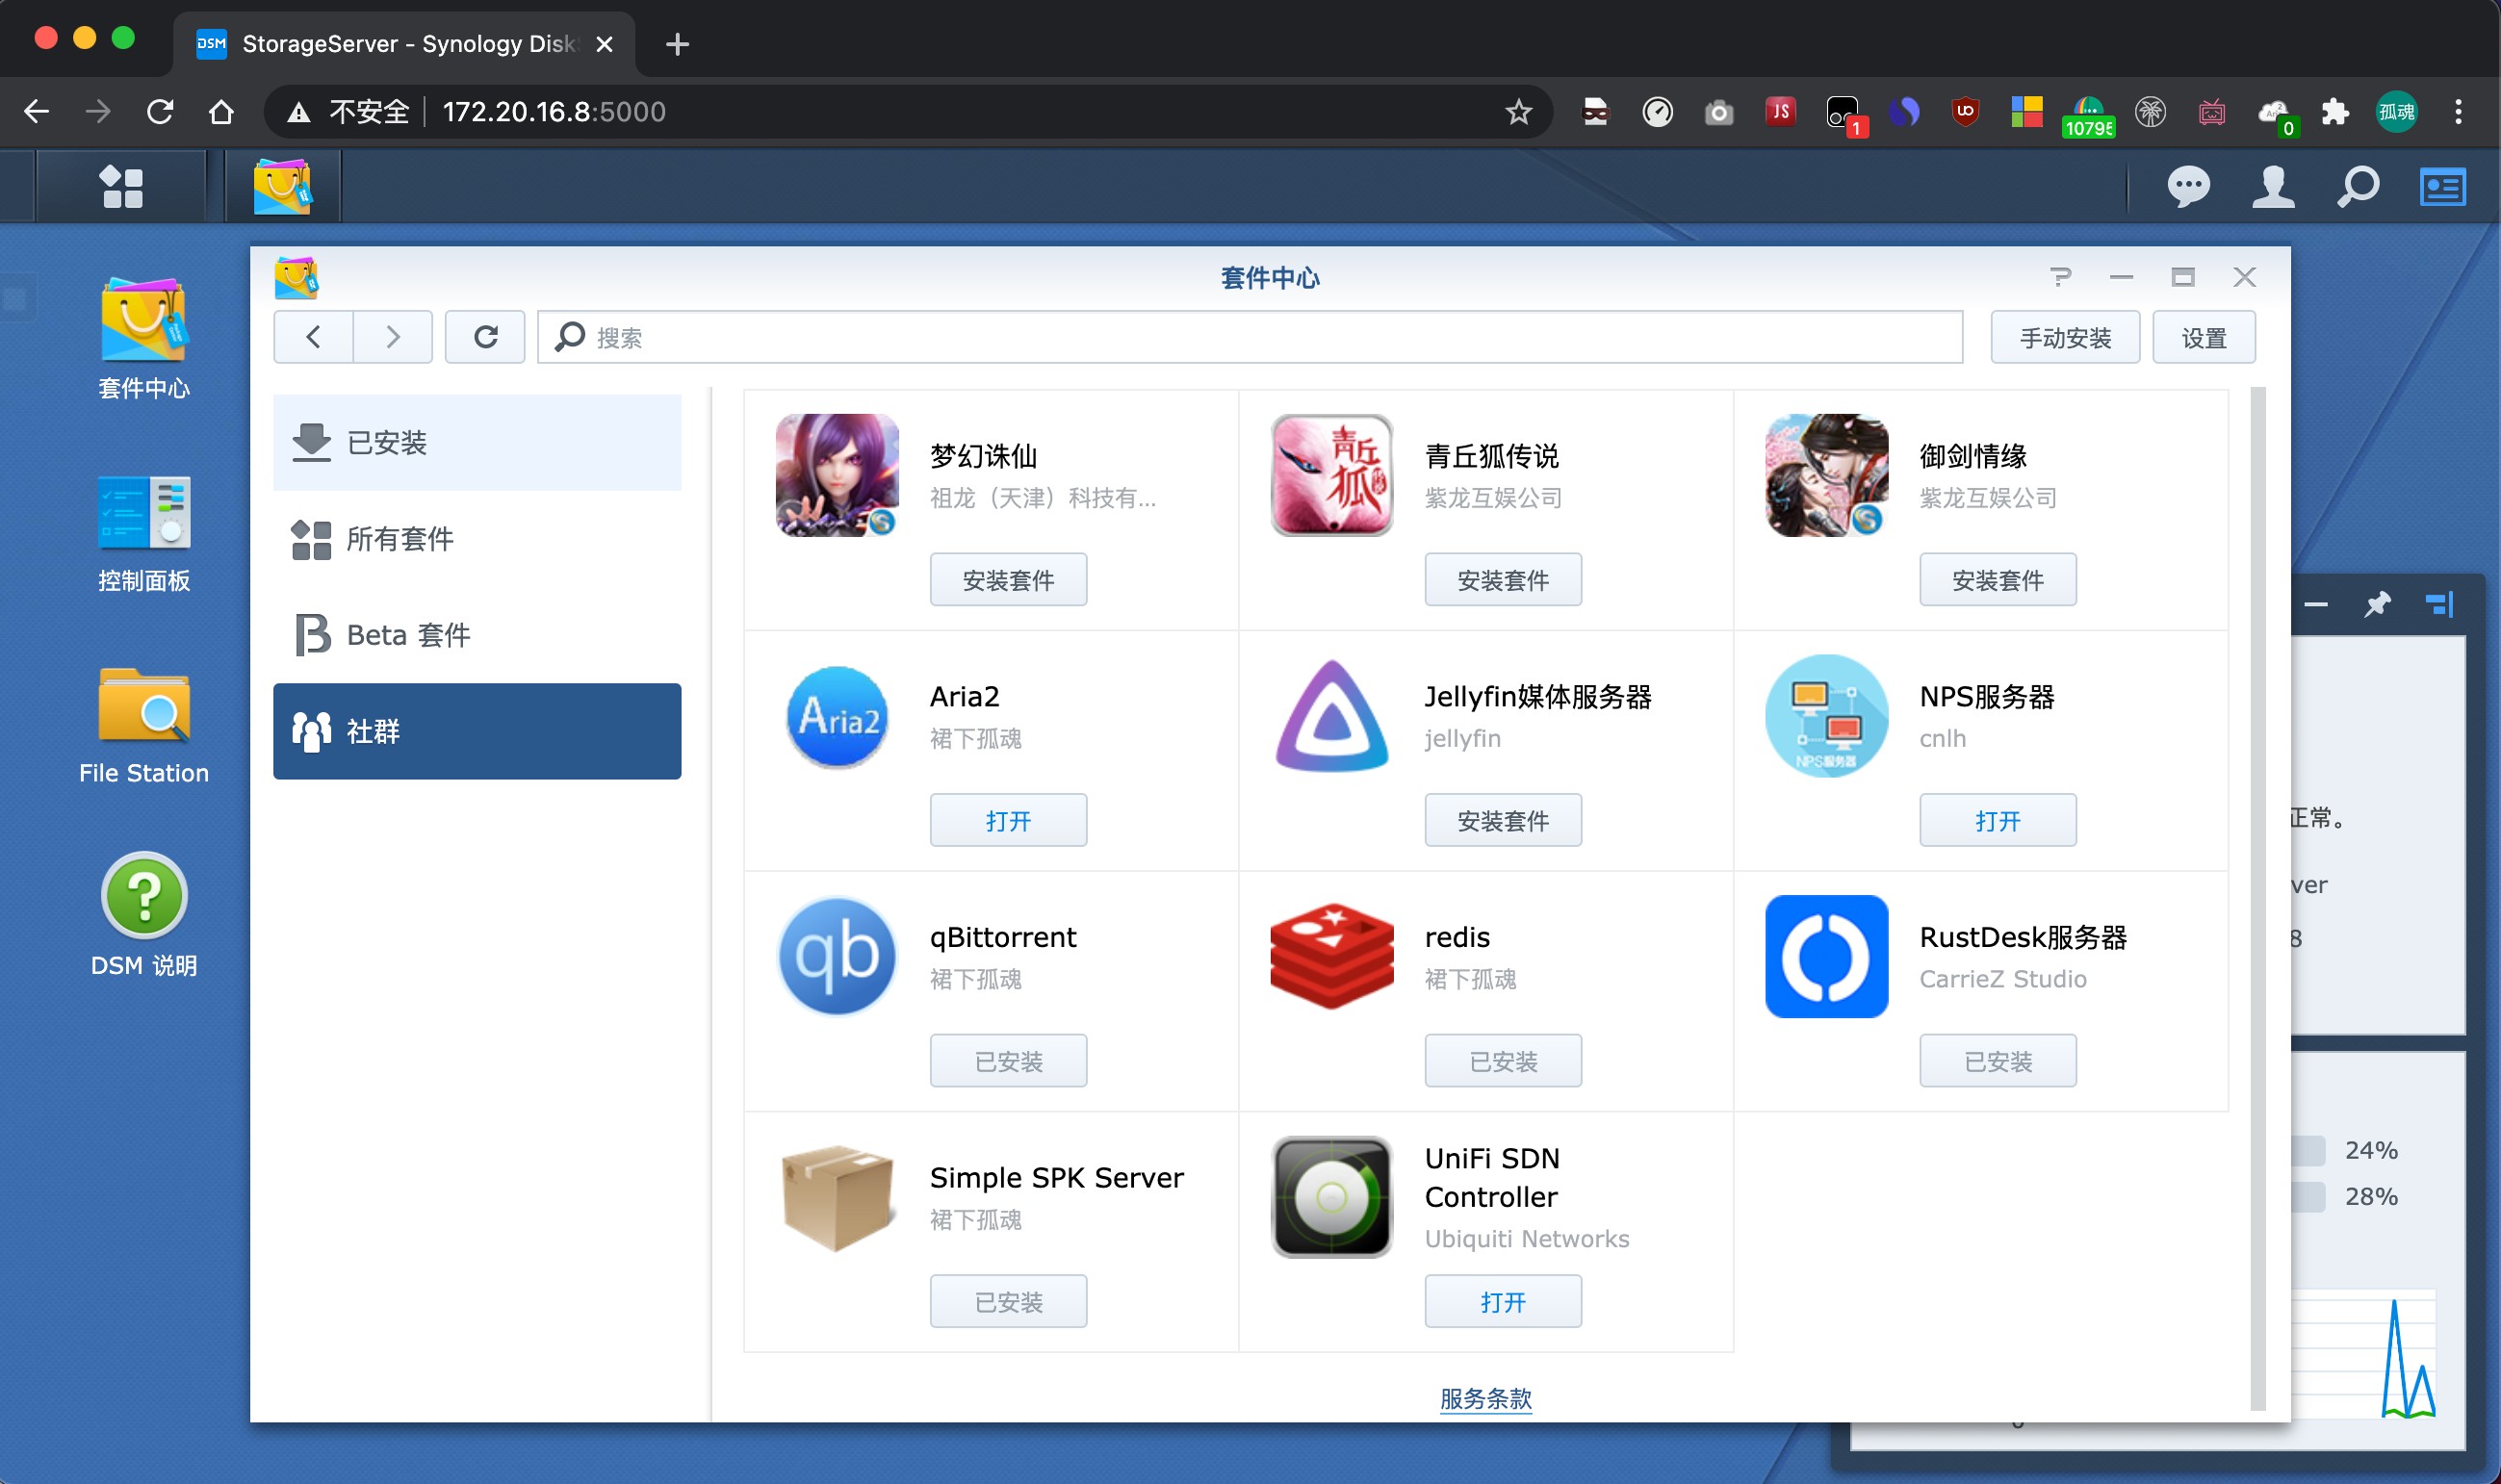
Task: Launch File Station from the desktop
Action: tap(144, 726)
